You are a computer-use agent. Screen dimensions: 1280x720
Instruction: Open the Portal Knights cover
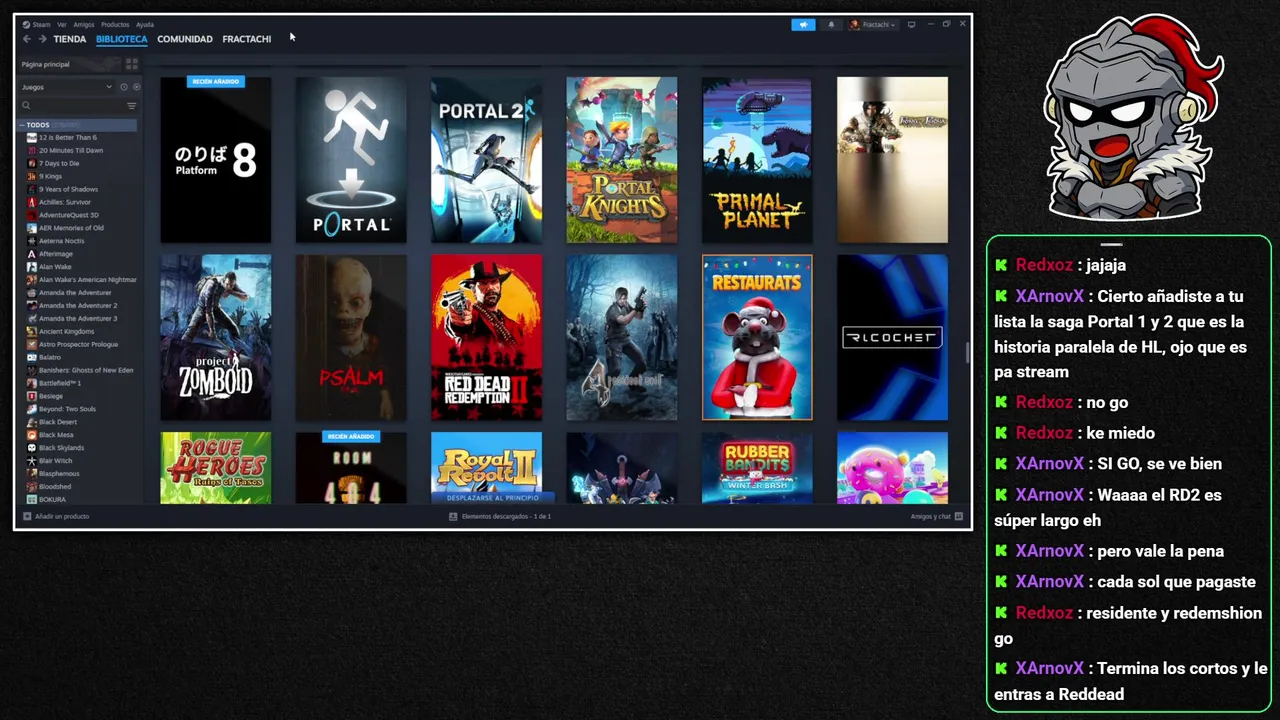pos(622,160)
